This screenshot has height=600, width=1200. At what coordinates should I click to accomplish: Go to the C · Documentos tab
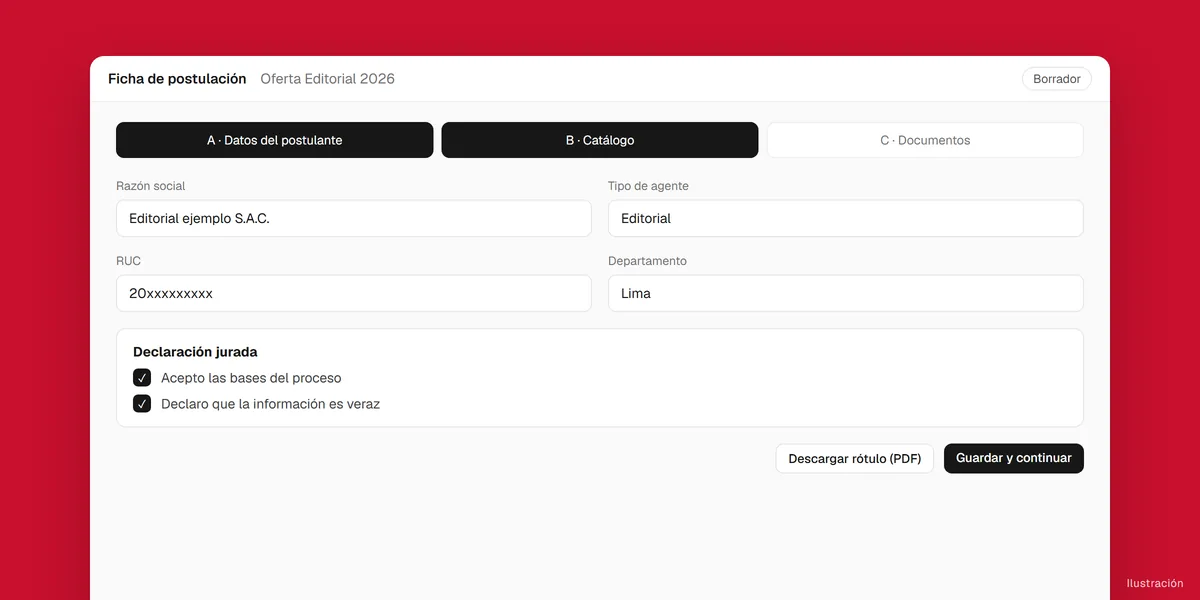[x=925, y=140]
